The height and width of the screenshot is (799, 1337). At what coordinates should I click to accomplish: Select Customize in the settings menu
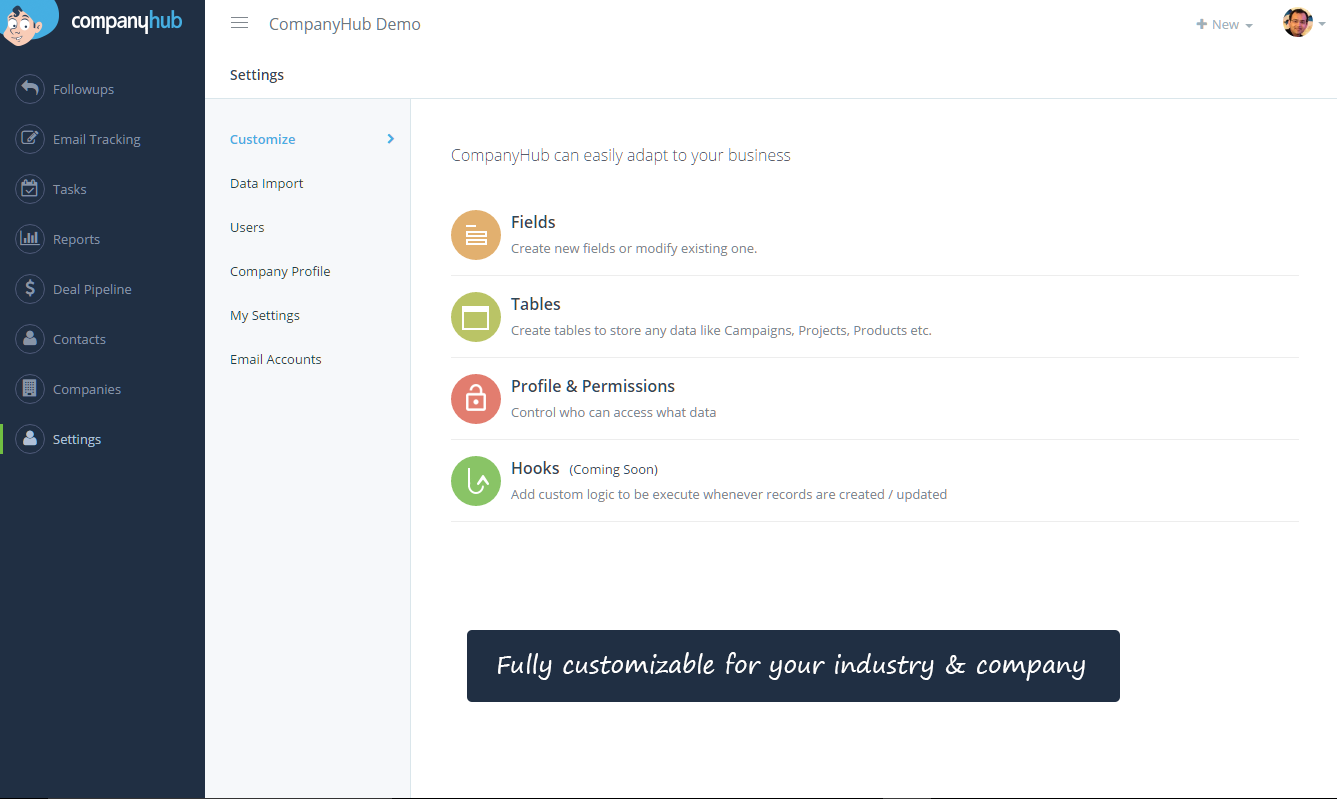tap(262, 139)
